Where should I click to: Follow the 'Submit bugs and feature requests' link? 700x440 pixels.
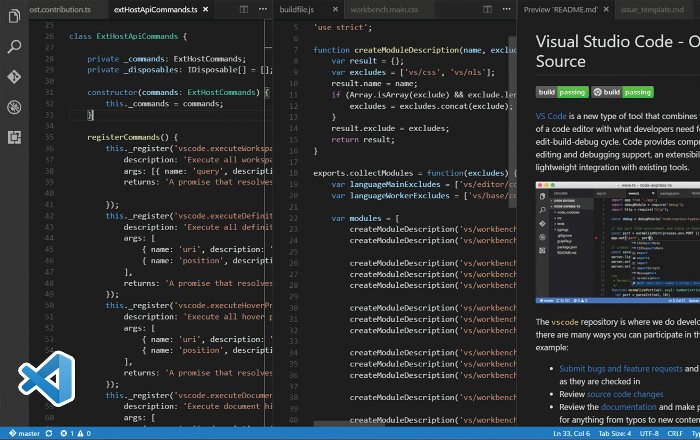point(620,368)
